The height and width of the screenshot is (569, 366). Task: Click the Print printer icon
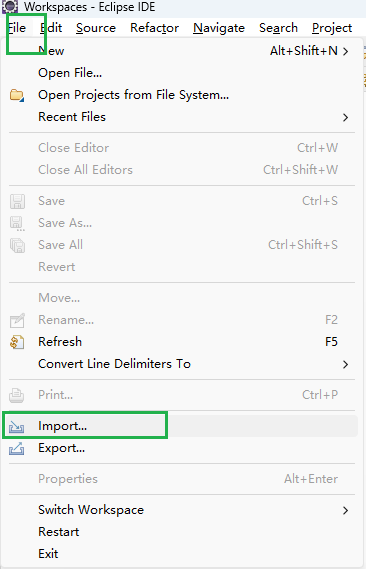tap(17, 396)
